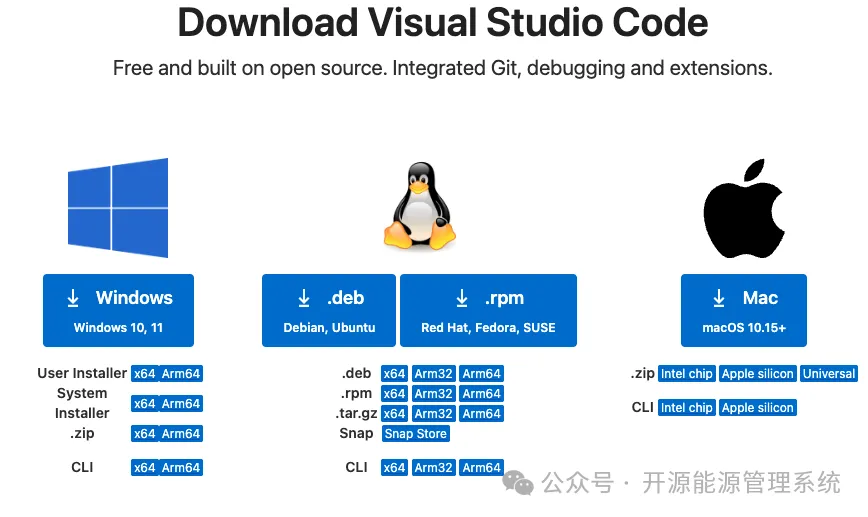The image size is (868, 517).
Task: Click the Windows logo icon
Action: [118, 208]
